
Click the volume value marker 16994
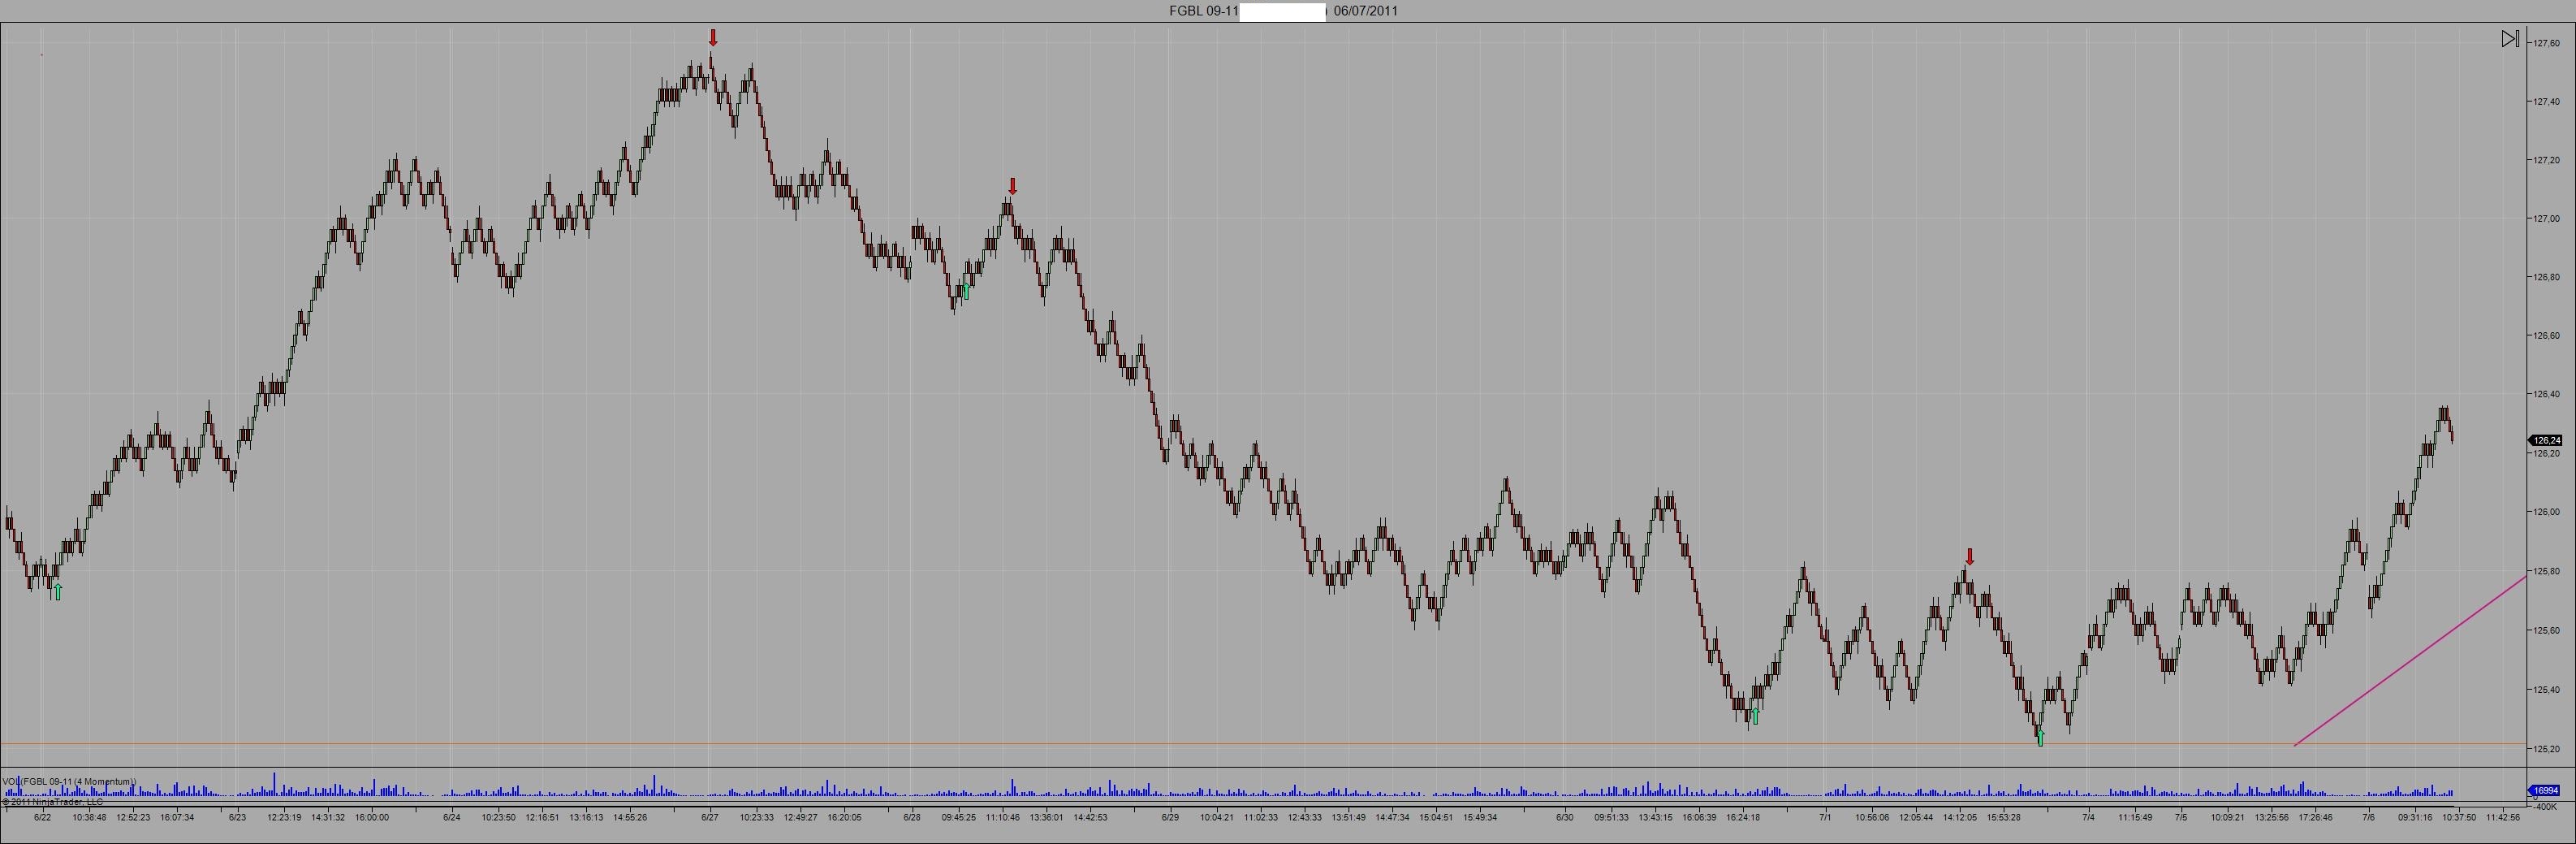point(2545,790)
